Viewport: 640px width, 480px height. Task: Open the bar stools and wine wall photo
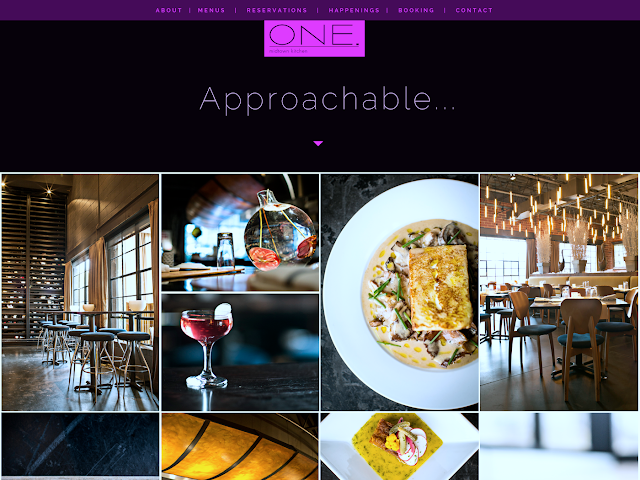pyautogui.click(x=80, y=292)
